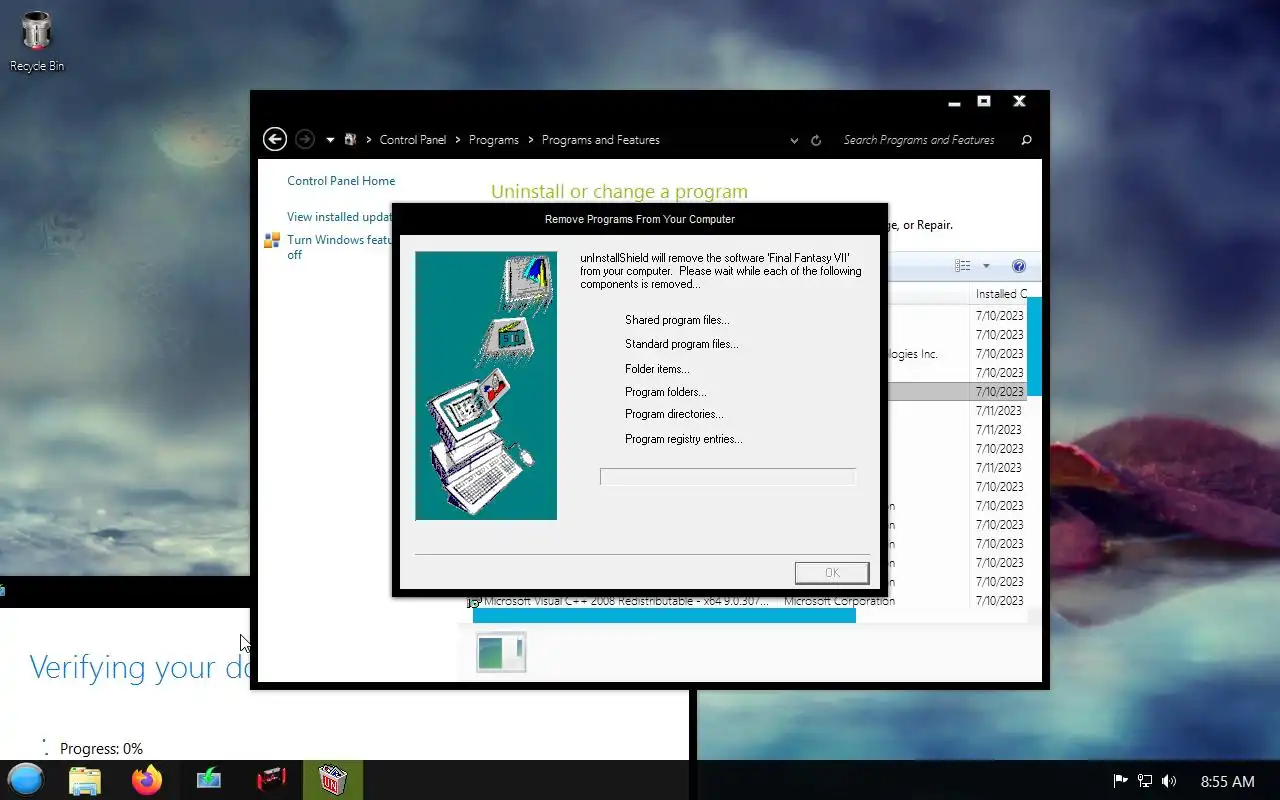The width and height of the screenshot is (1280, 800).
Task: Select Programs in the breadcrumb
Action: [x=494, y=140]
